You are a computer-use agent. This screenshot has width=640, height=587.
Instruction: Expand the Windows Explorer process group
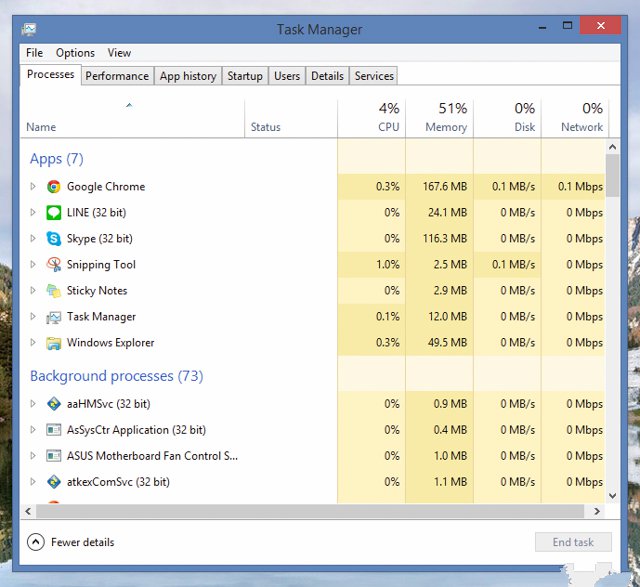[x=33, y=342]
